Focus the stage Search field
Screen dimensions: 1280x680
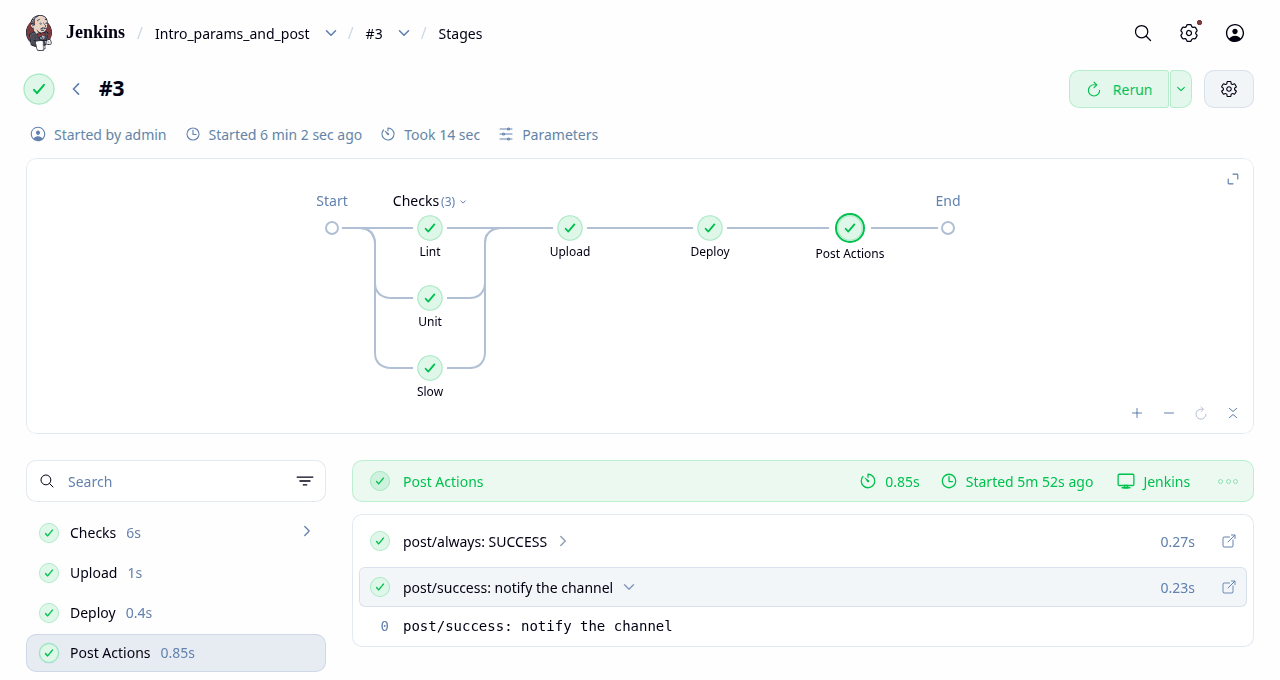pos(176,481)
